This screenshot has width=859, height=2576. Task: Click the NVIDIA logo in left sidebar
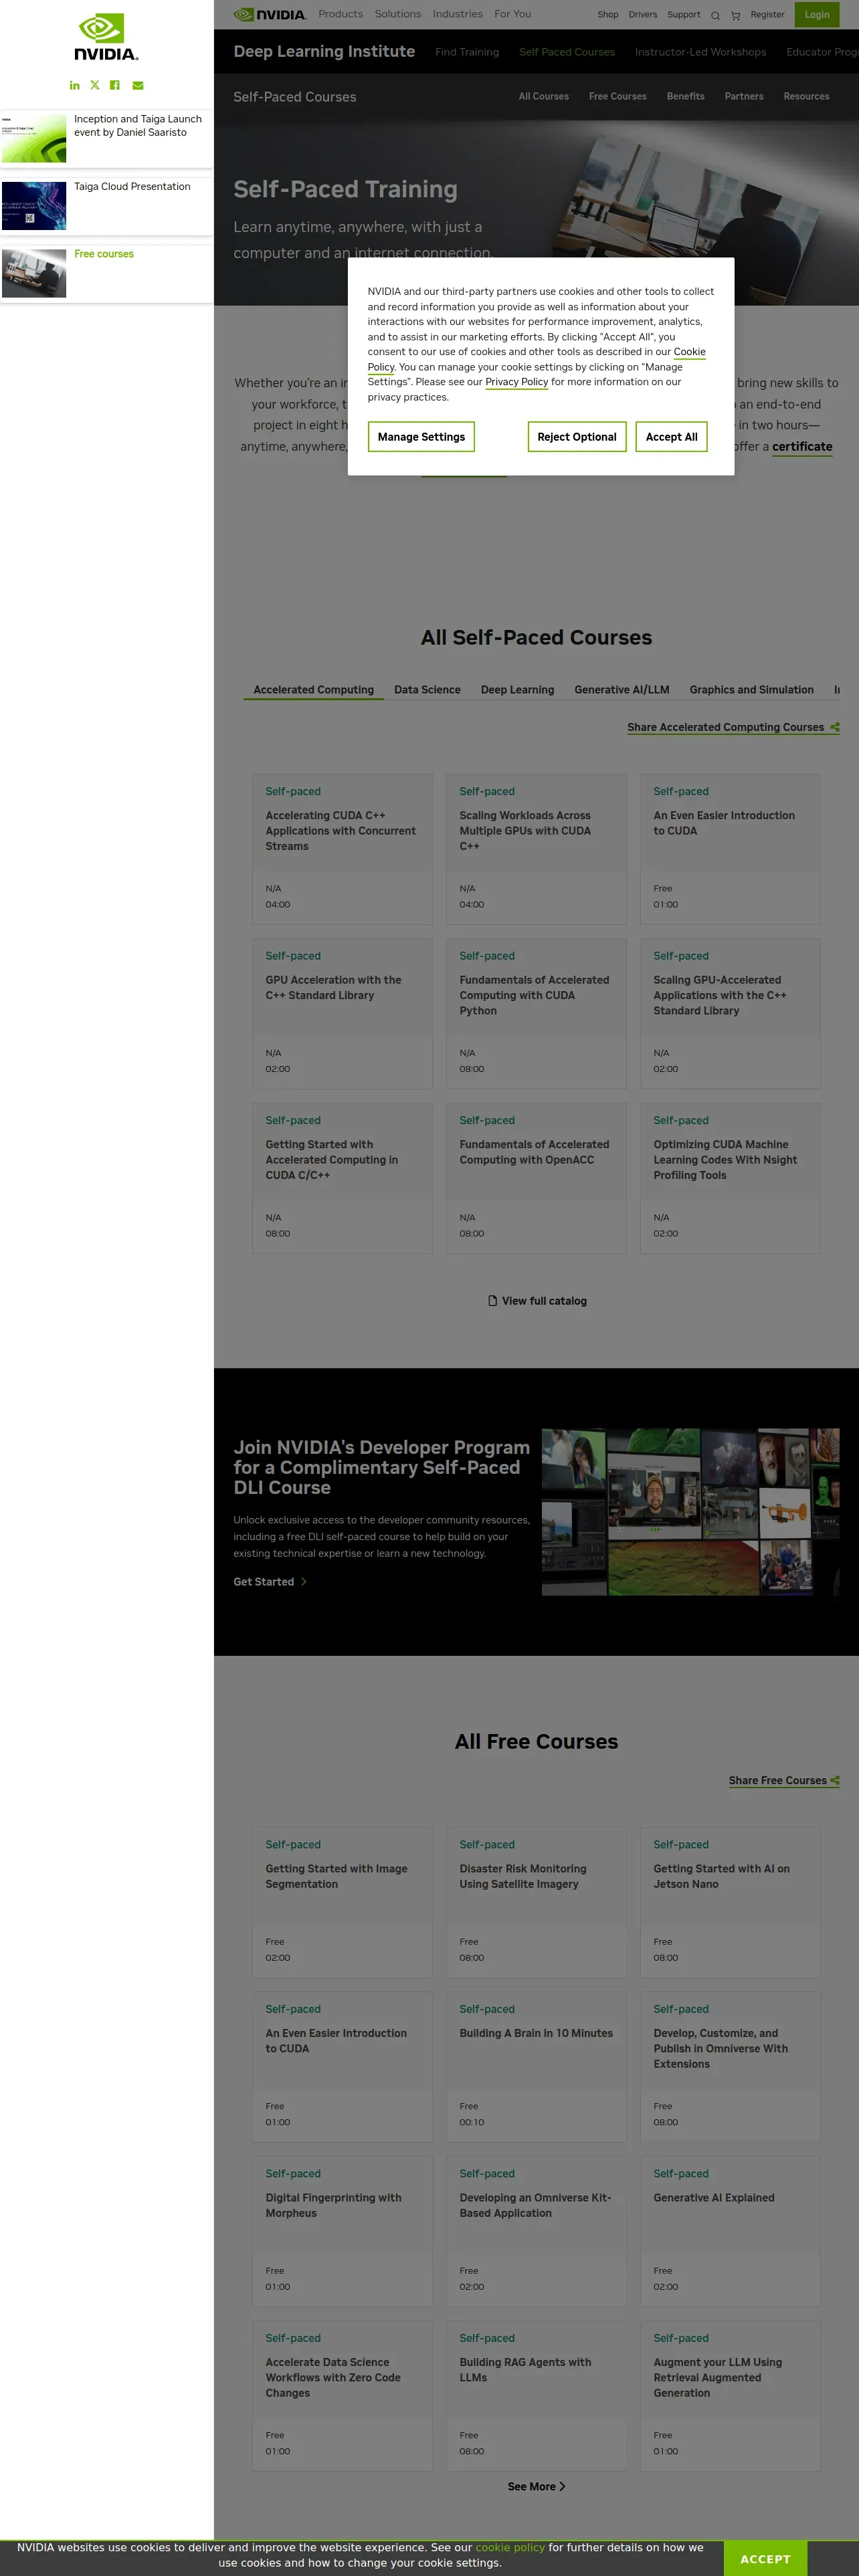click(x=107, y=37)
